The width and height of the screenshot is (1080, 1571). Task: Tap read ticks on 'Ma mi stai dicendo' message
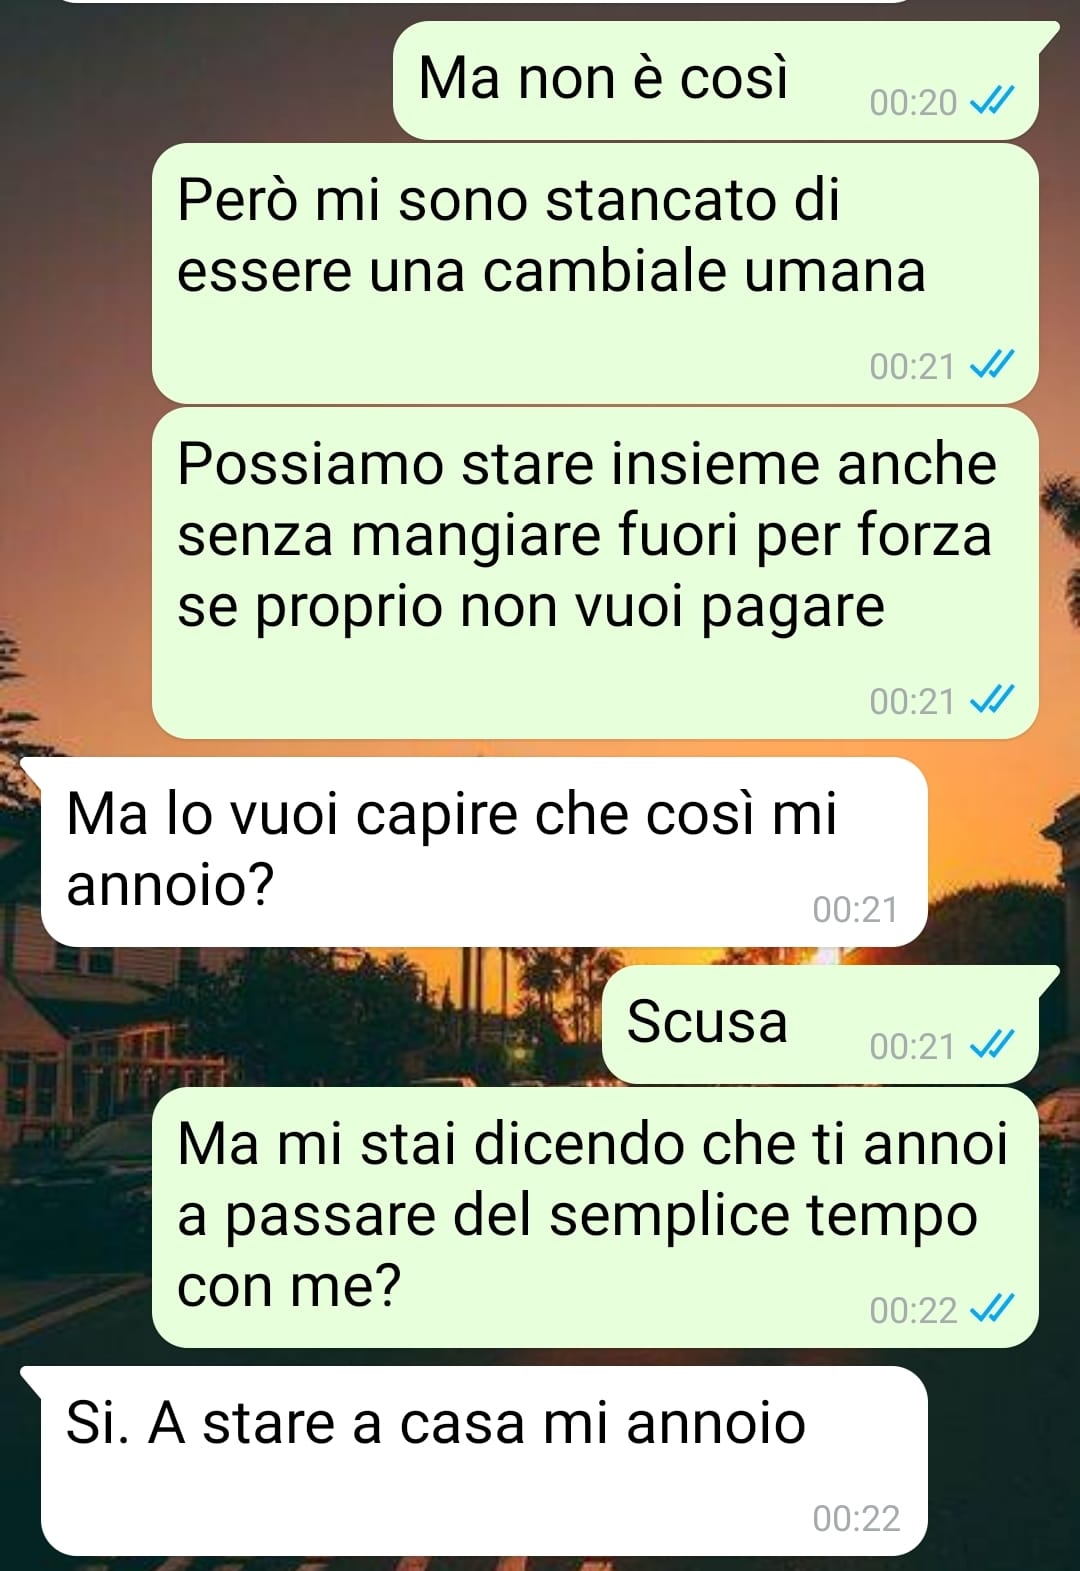pyautogui.click(x=993, y=1308)
